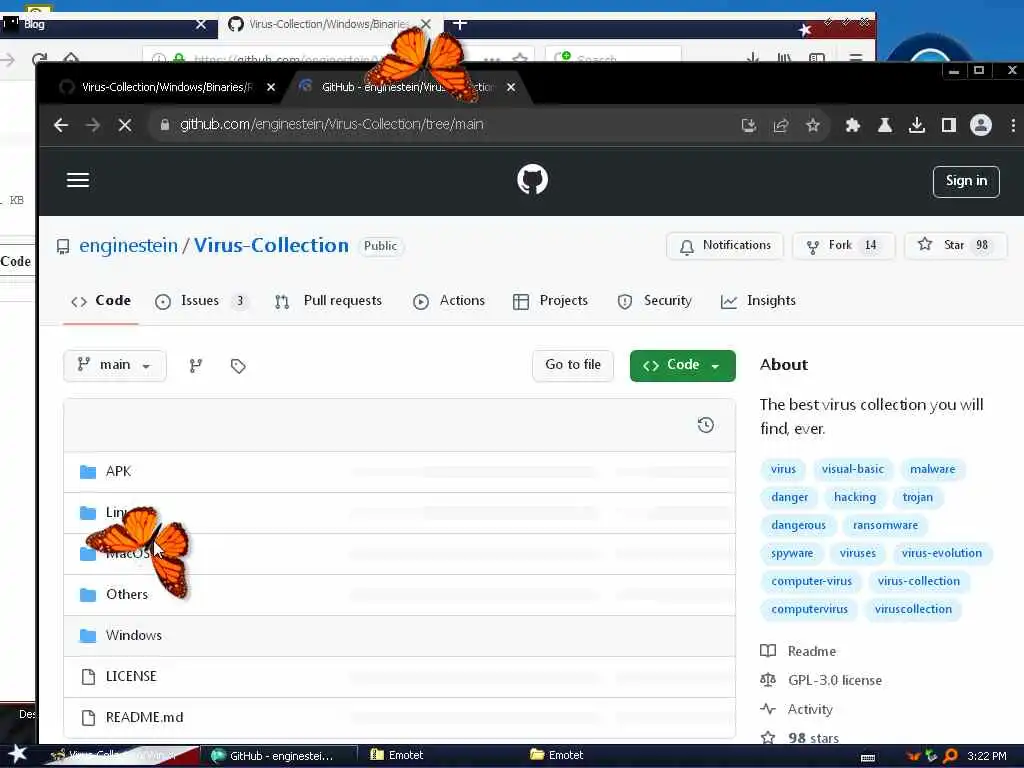Open the Chrome extensions puzzle icon
Screen dimensions: 1024x768
[852, 125]
